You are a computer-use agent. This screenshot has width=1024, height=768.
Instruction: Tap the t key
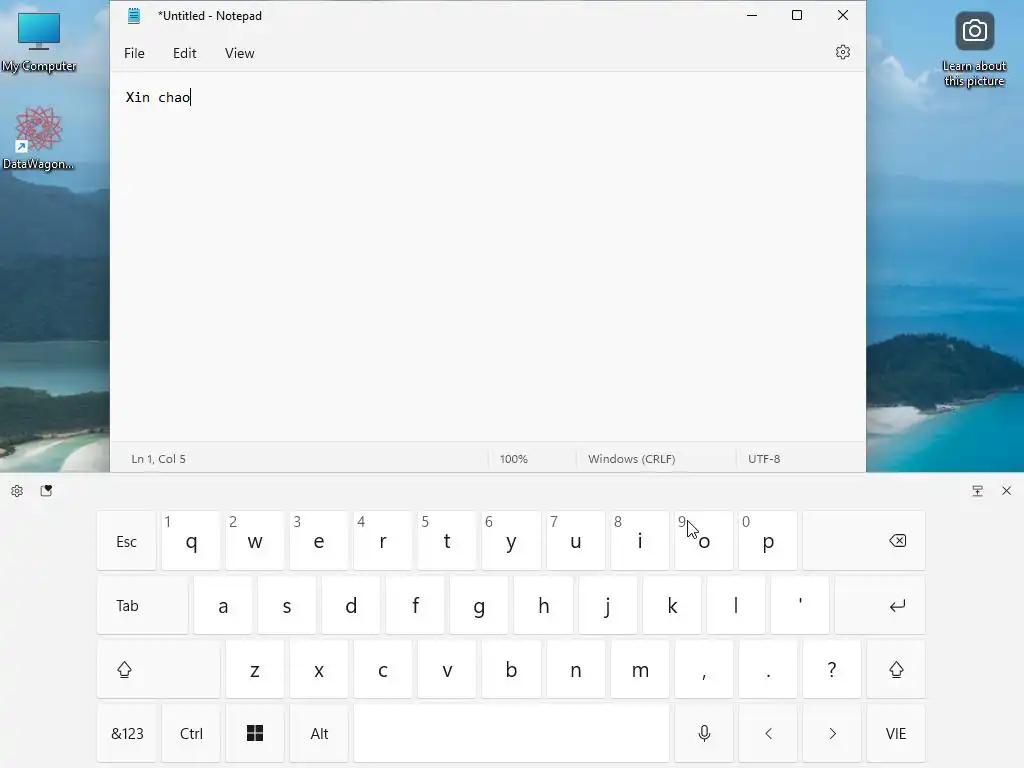point(447,541)
